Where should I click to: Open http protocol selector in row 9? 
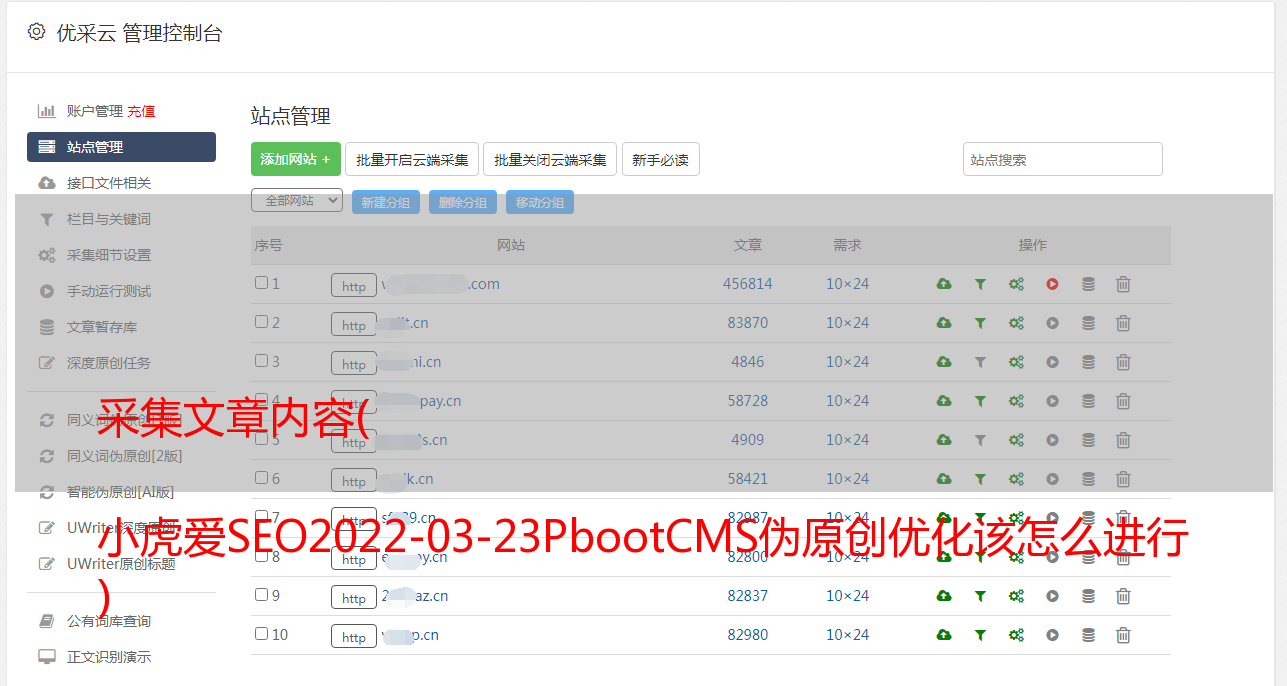354,598
